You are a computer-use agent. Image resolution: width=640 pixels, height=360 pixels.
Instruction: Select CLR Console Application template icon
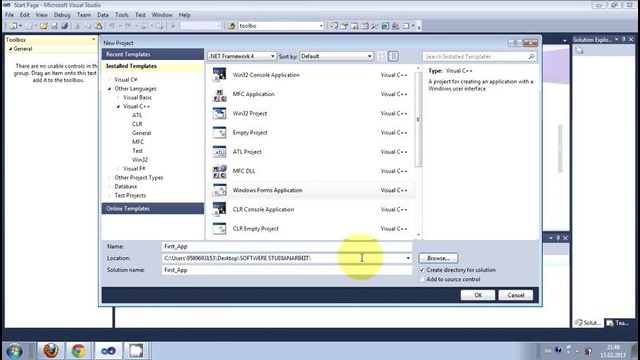point(219,209)
